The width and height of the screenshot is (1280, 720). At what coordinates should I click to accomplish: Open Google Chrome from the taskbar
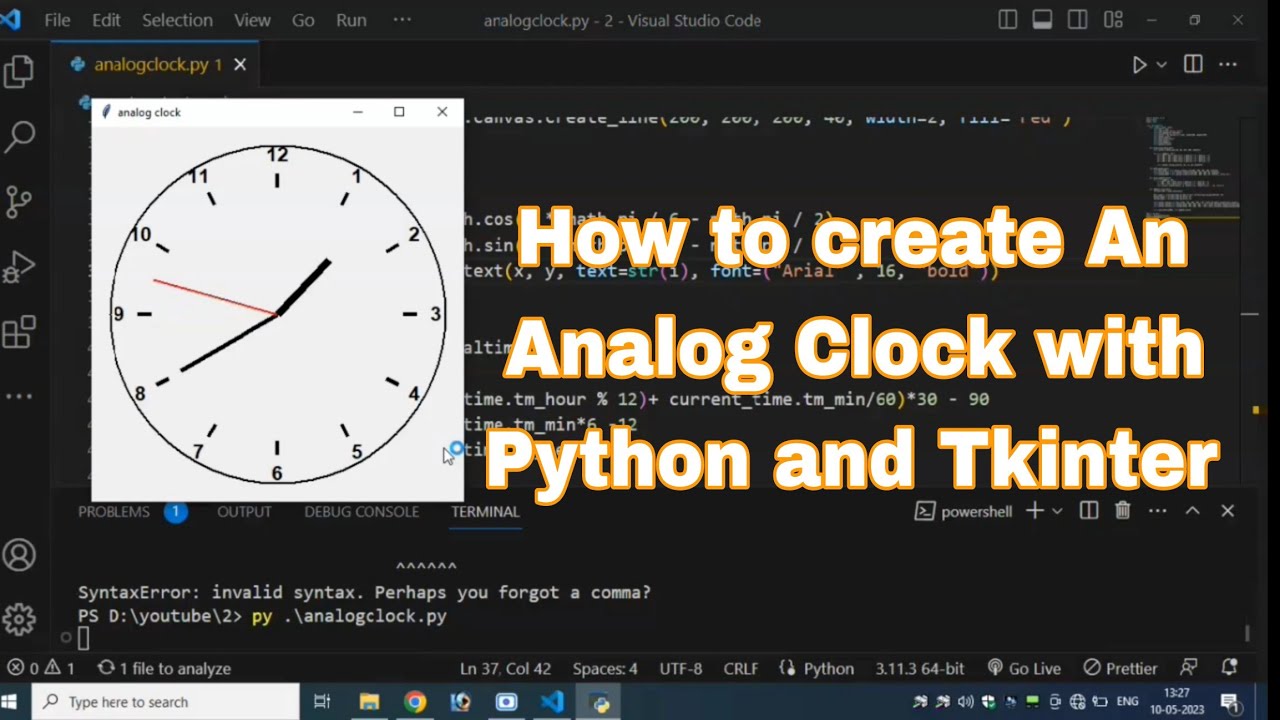pos(415,702)
